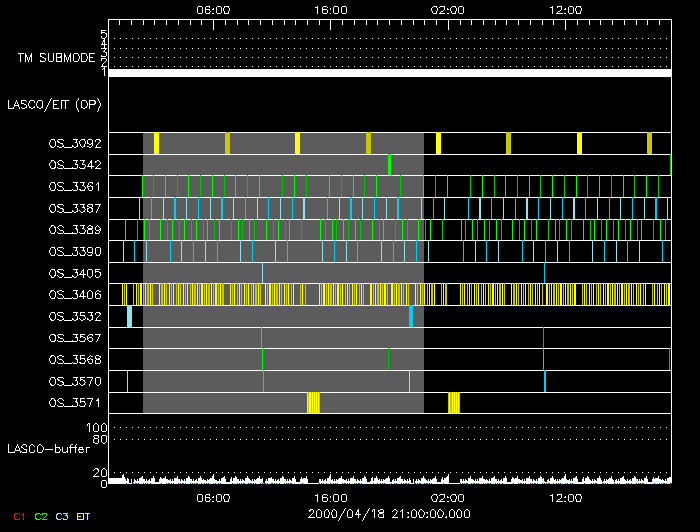Select the green marker in OS_3568 inside gray region
This screenshot has height=532, width=700.
coord(263,359)
